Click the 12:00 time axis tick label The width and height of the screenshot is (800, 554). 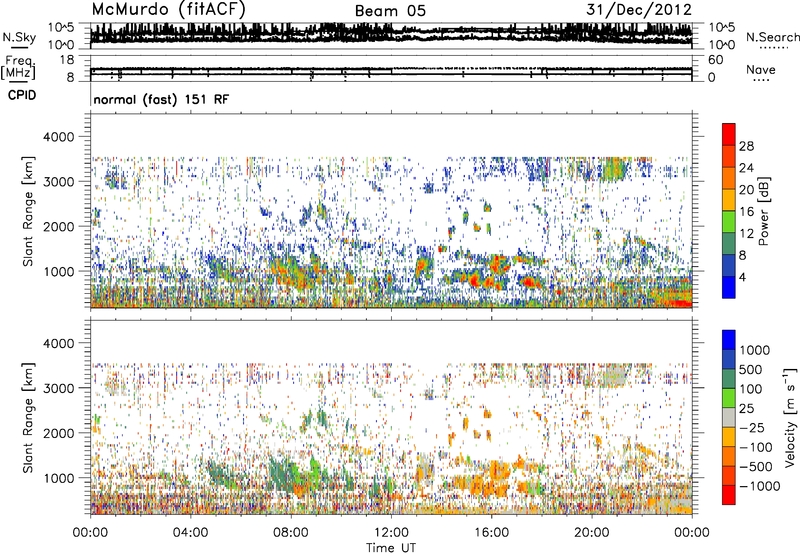(391, 533)
